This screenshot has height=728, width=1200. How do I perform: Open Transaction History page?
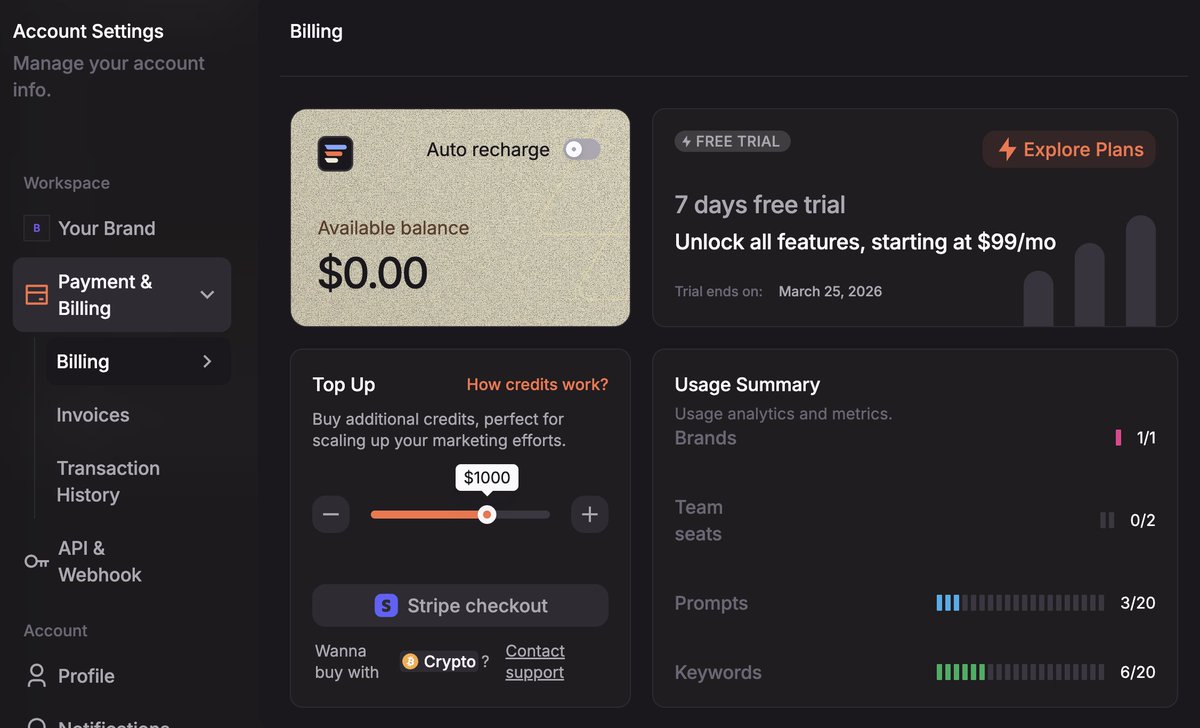108,482
